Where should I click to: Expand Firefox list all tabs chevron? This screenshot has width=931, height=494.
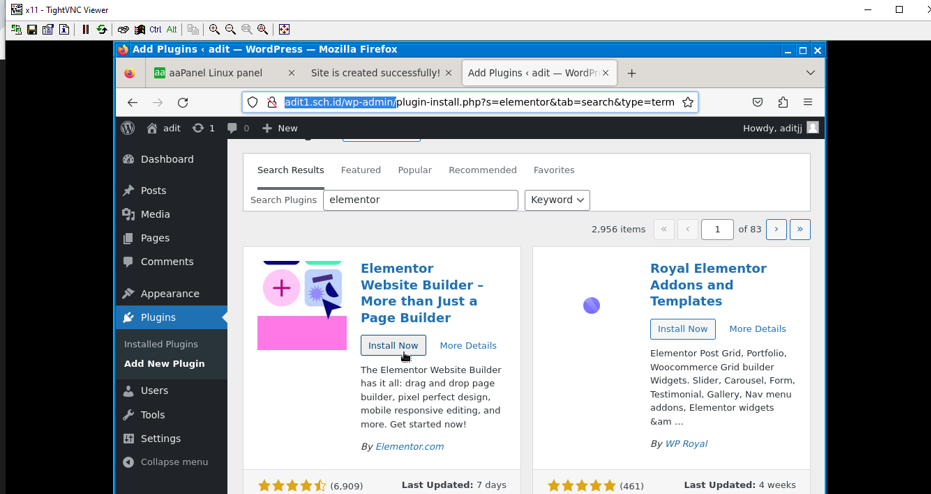coord(810,72)
